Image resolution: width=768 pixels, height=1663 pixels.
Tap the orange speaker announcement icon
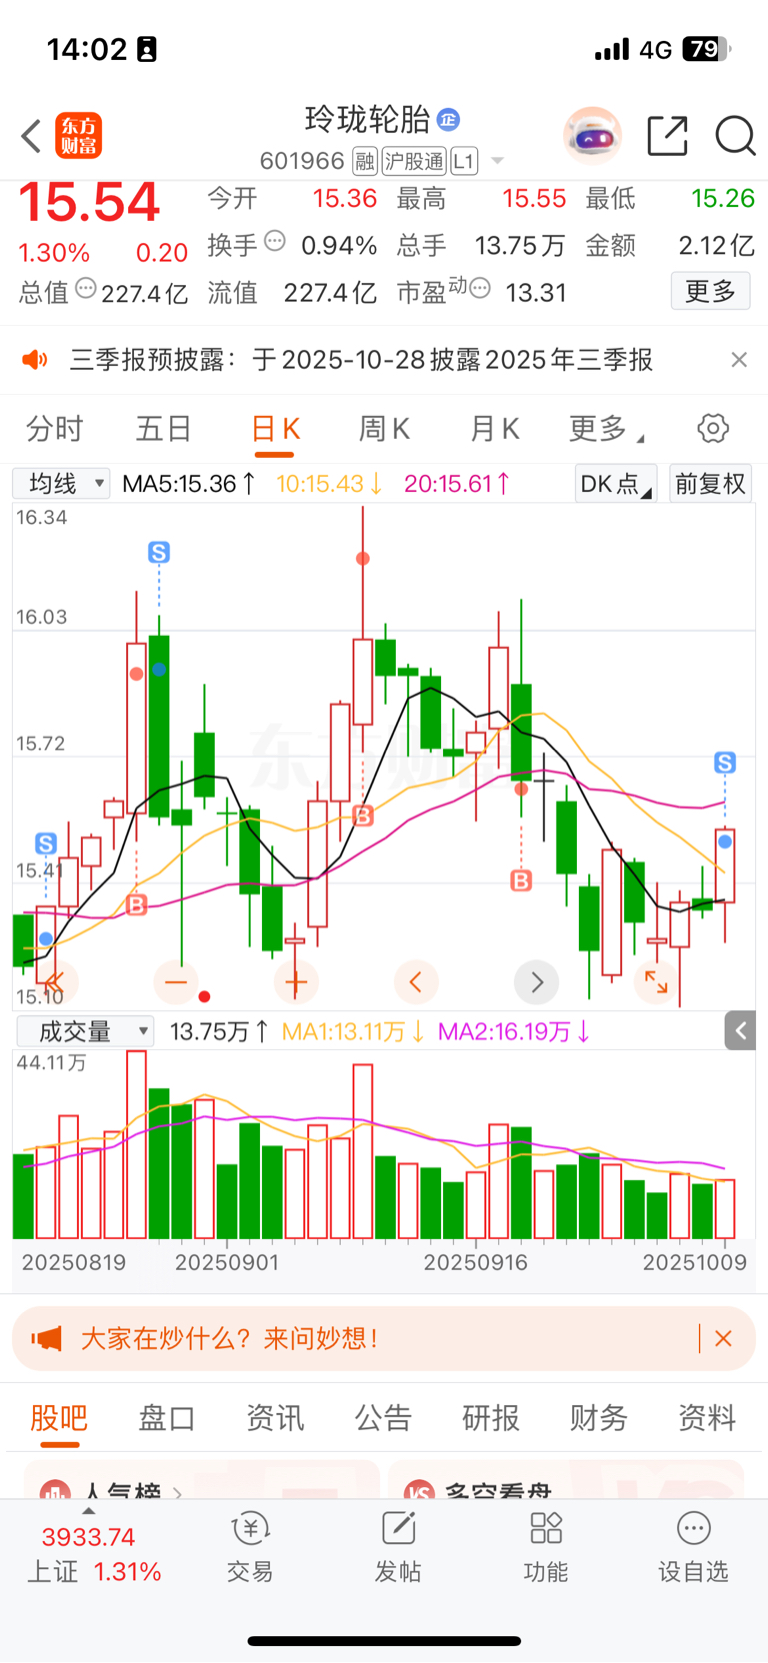click(x=35, y=360)
